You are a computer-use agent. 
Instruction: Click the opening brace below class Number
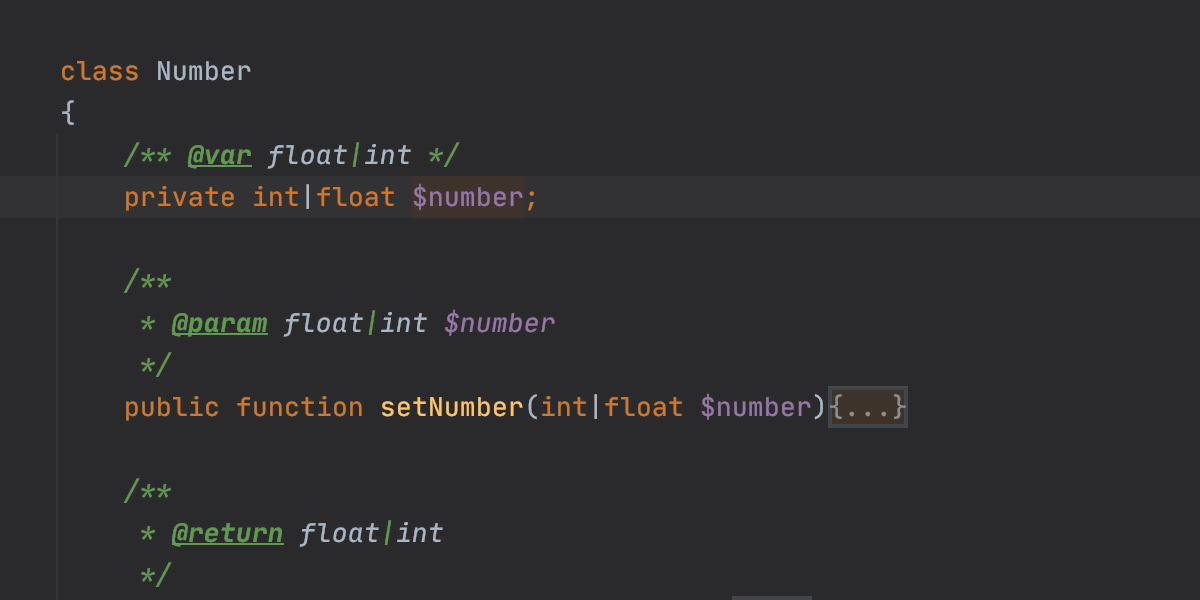[68, 113]
